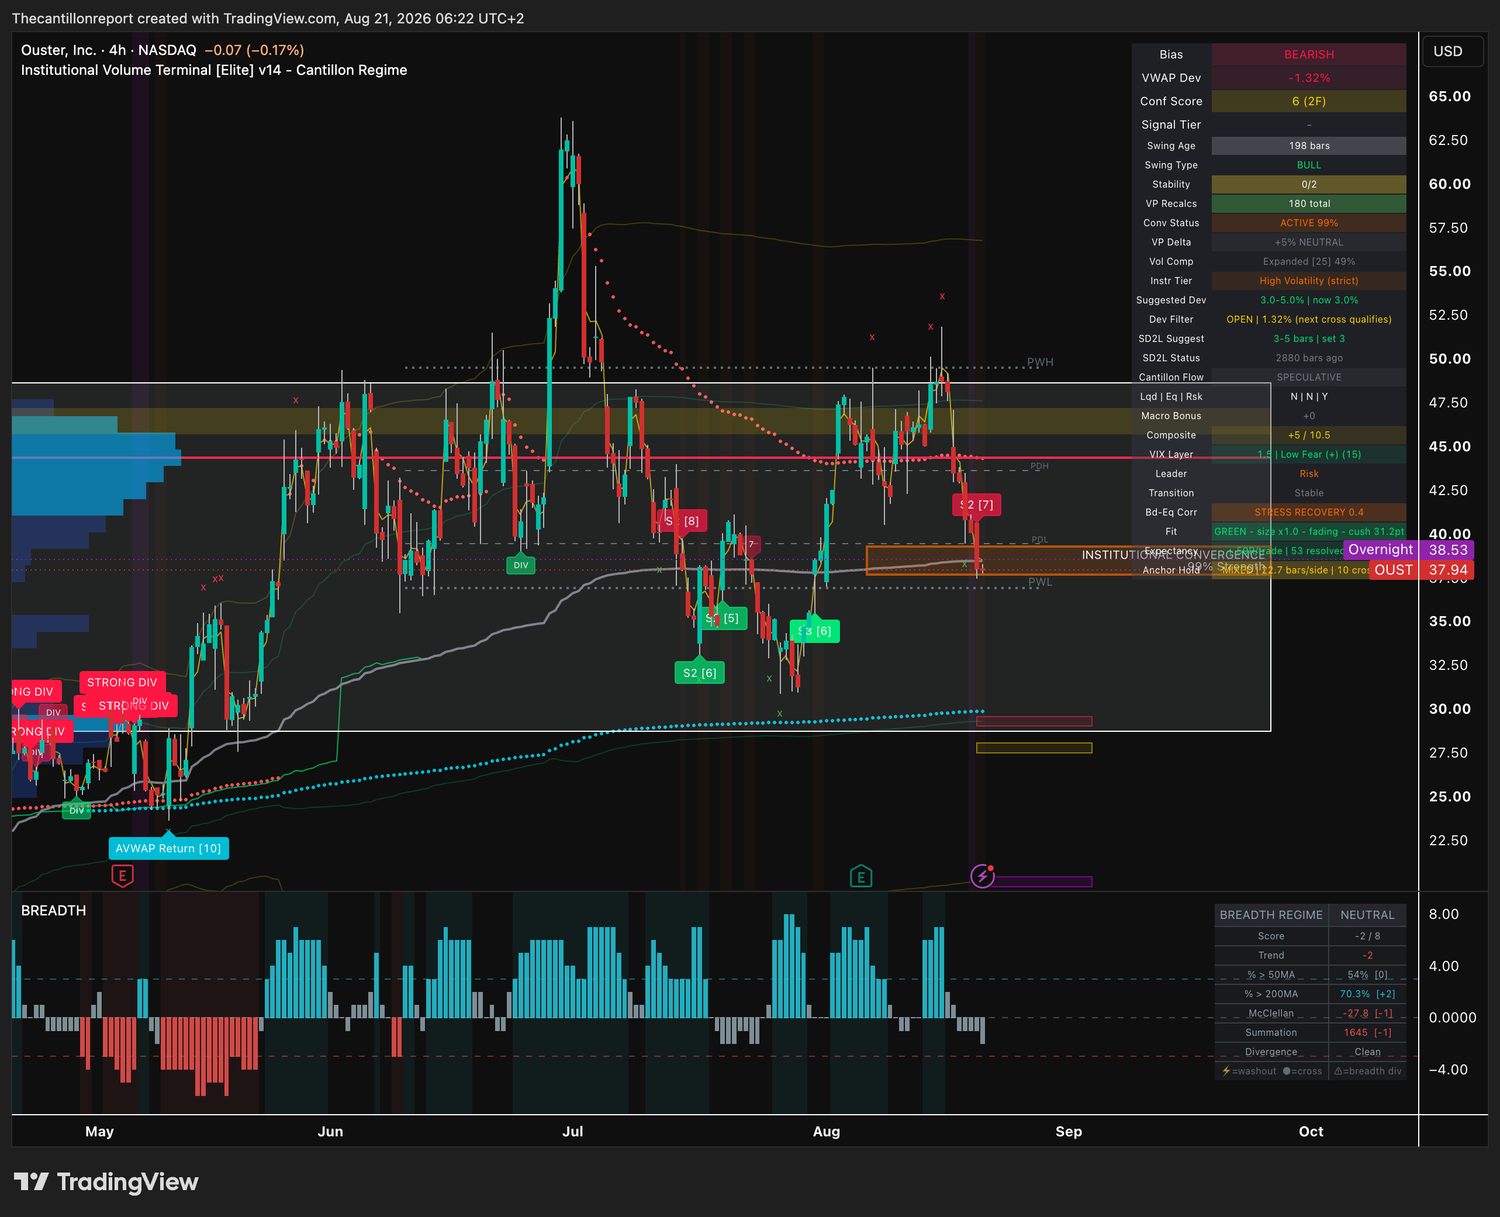Click the Jul label on time axis
The height and width of the screenshot is (1217, 1500).
click(573, 1132)
